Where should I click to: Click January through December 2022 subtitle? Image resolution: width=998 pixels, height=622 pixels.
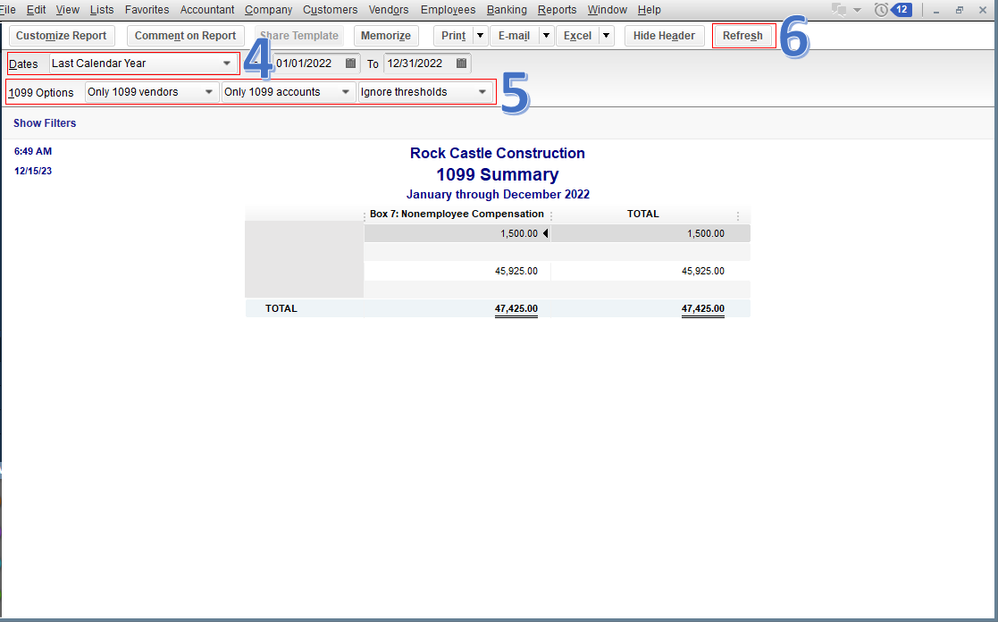click(x=498, y=194)
